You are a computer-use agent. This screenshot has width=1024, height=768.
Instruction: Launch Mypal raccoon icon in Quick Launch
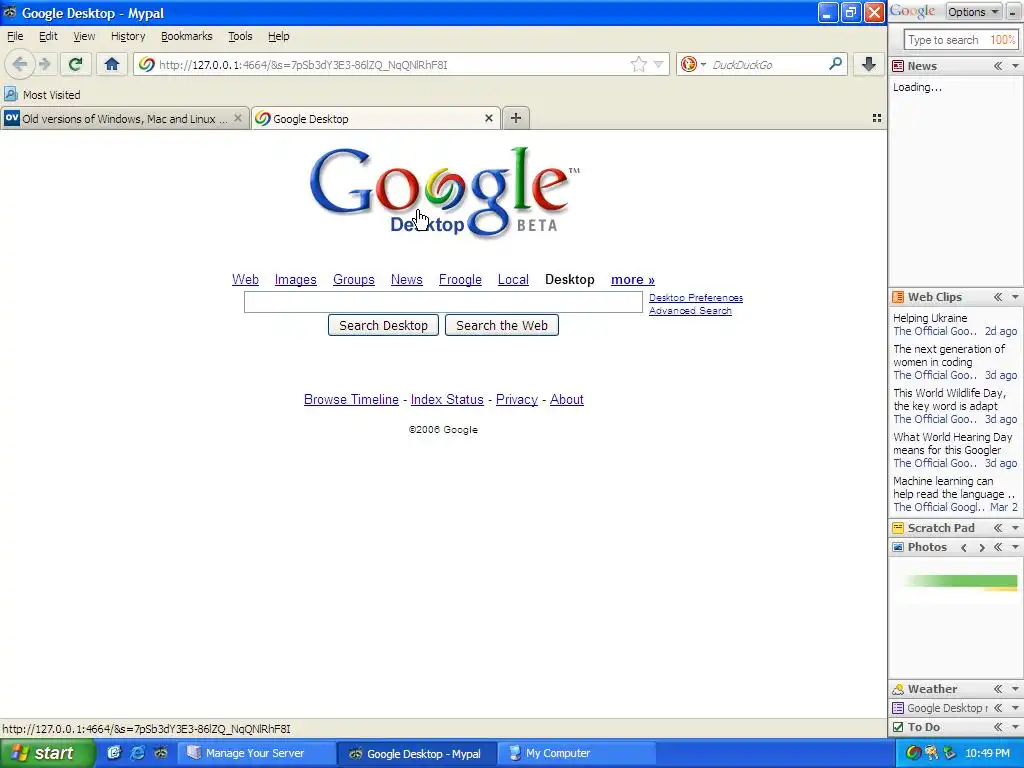[161, 753]
